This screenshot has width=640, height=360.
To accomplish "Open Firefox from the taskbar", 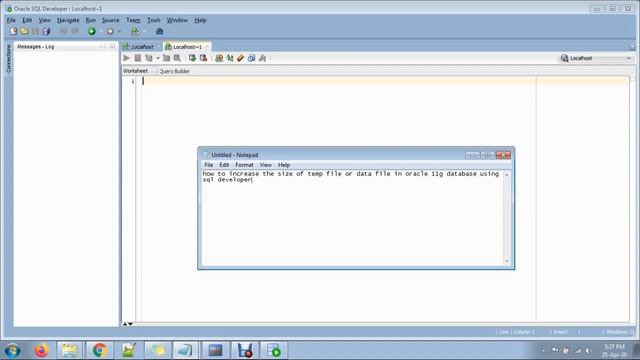I will click(41, 350).
